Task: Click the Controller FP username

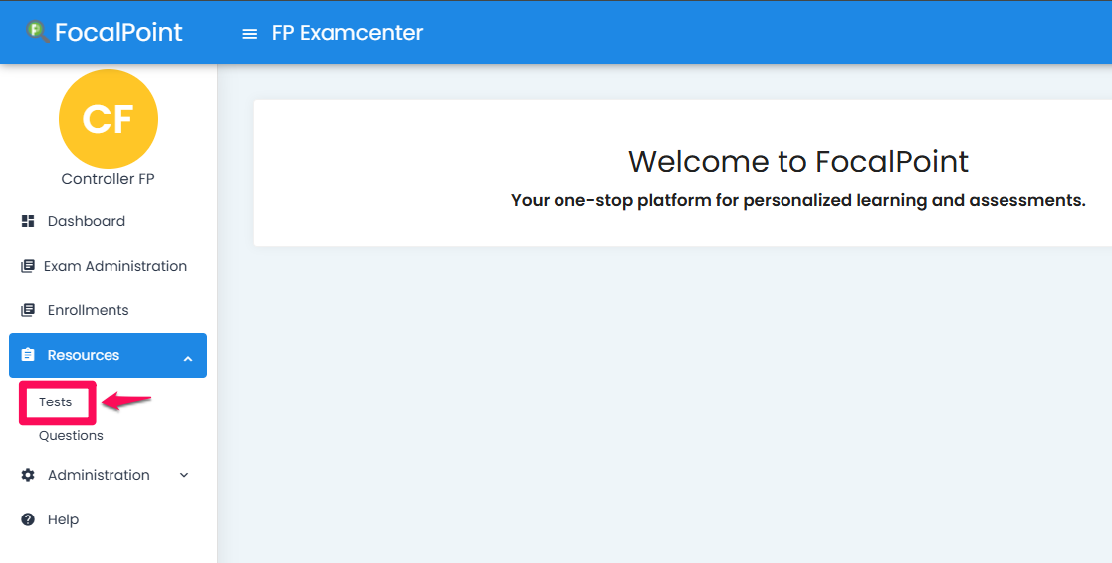Action: [x=108, y=179]
